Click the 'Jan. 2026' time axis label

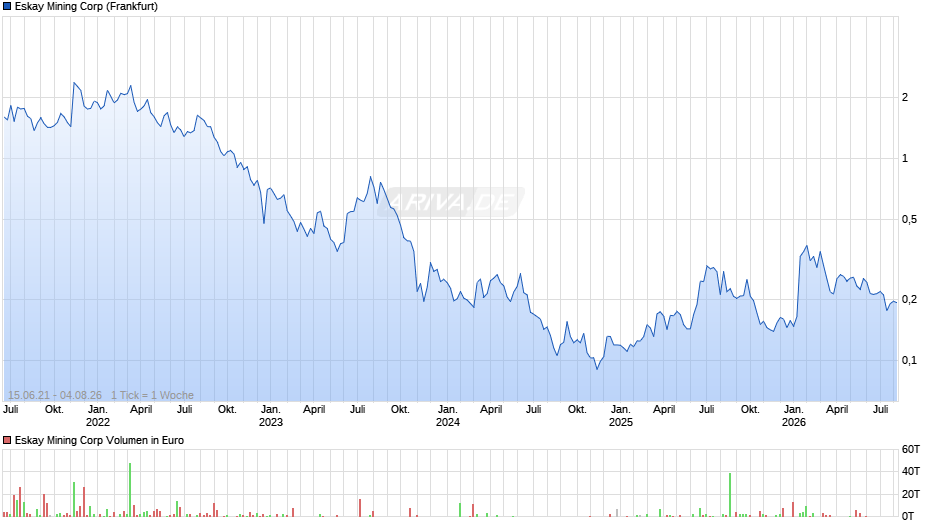pos(794,416)
